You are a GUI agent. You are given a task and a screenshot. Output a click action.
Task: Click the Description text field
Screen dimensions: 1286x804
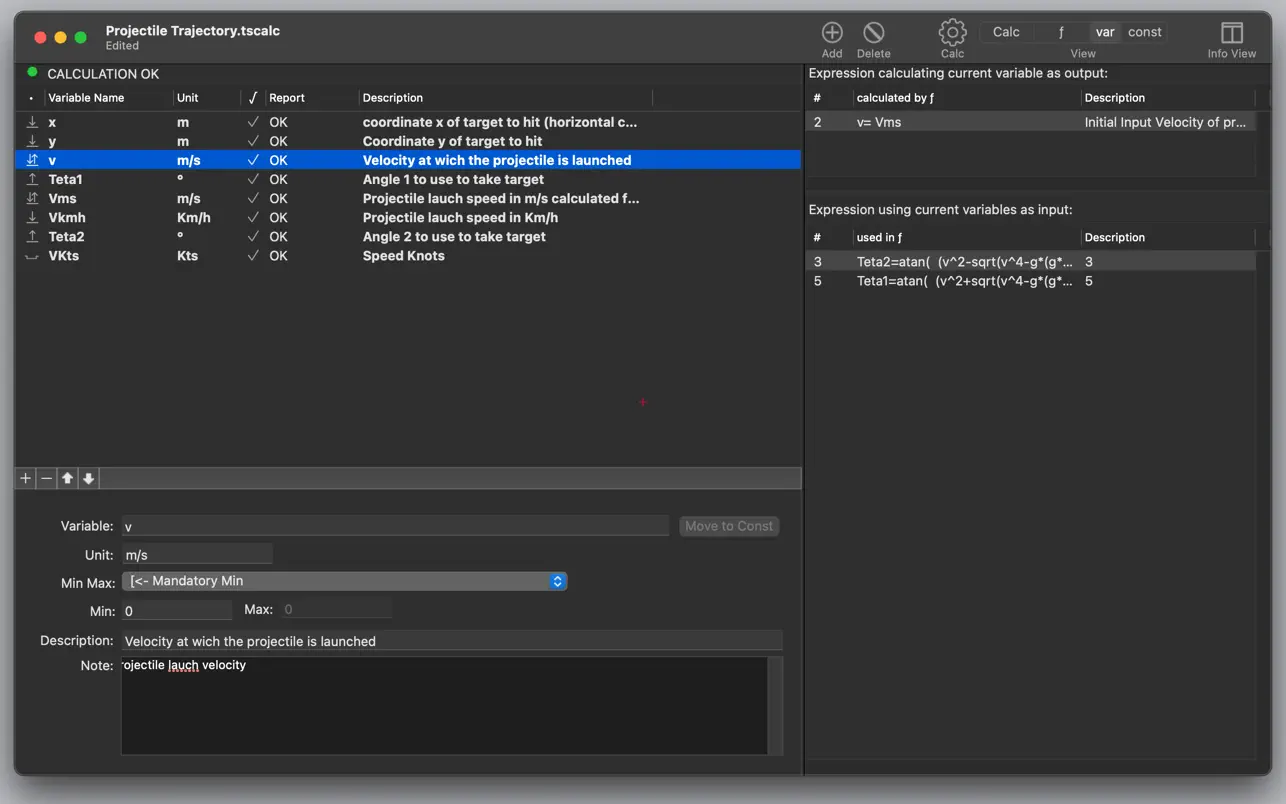[451, 641]
